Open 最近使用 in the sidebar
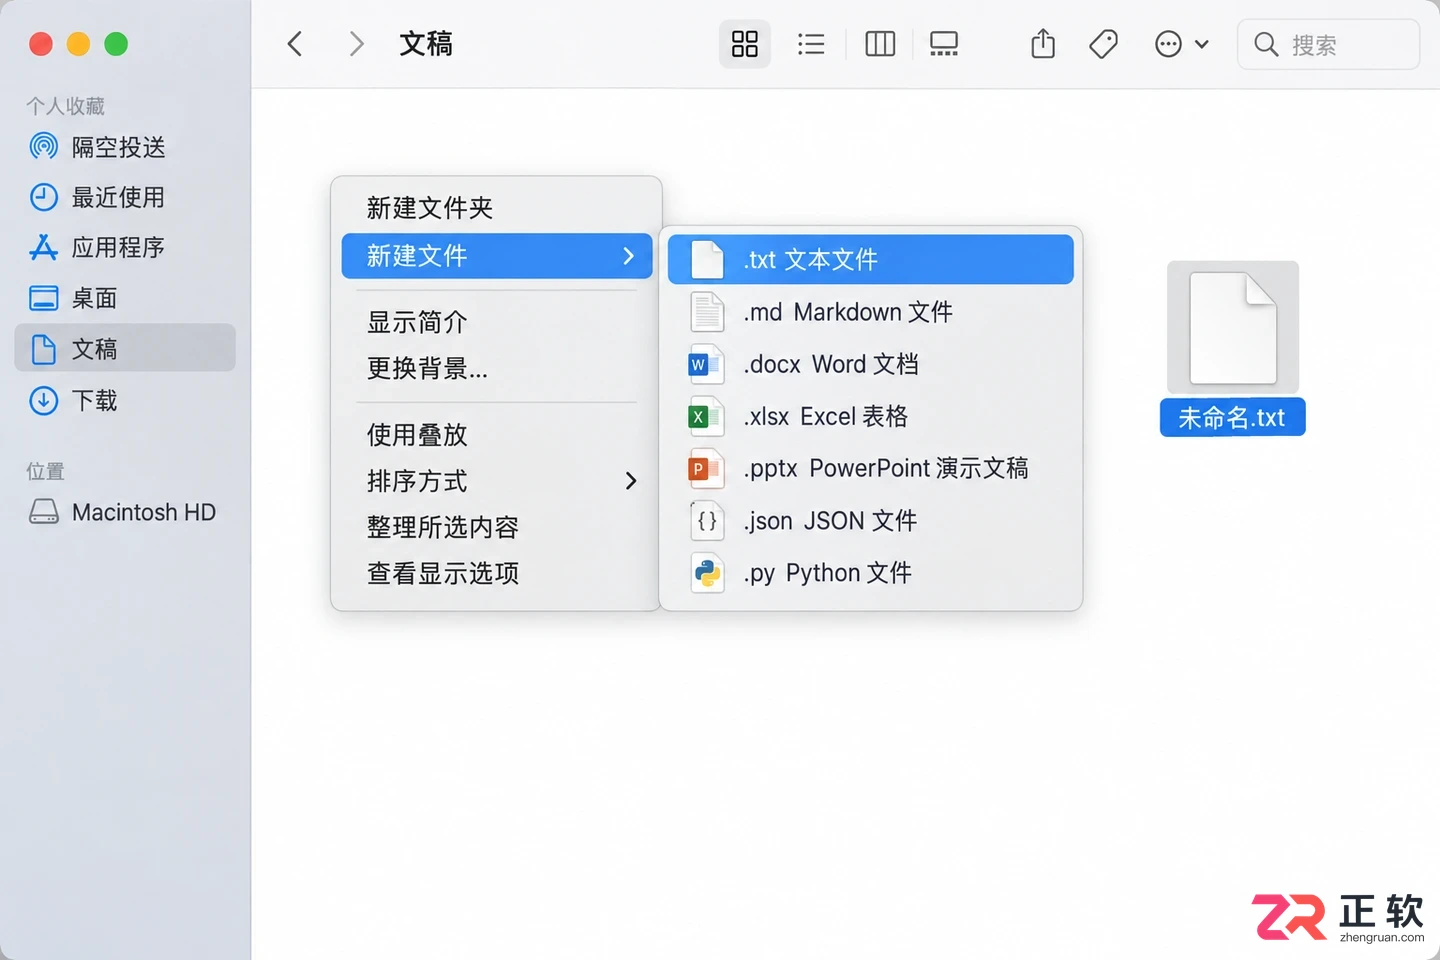The width and height of the screenshot is (1440, 960). pyautogui.click(x=125, y=197)
